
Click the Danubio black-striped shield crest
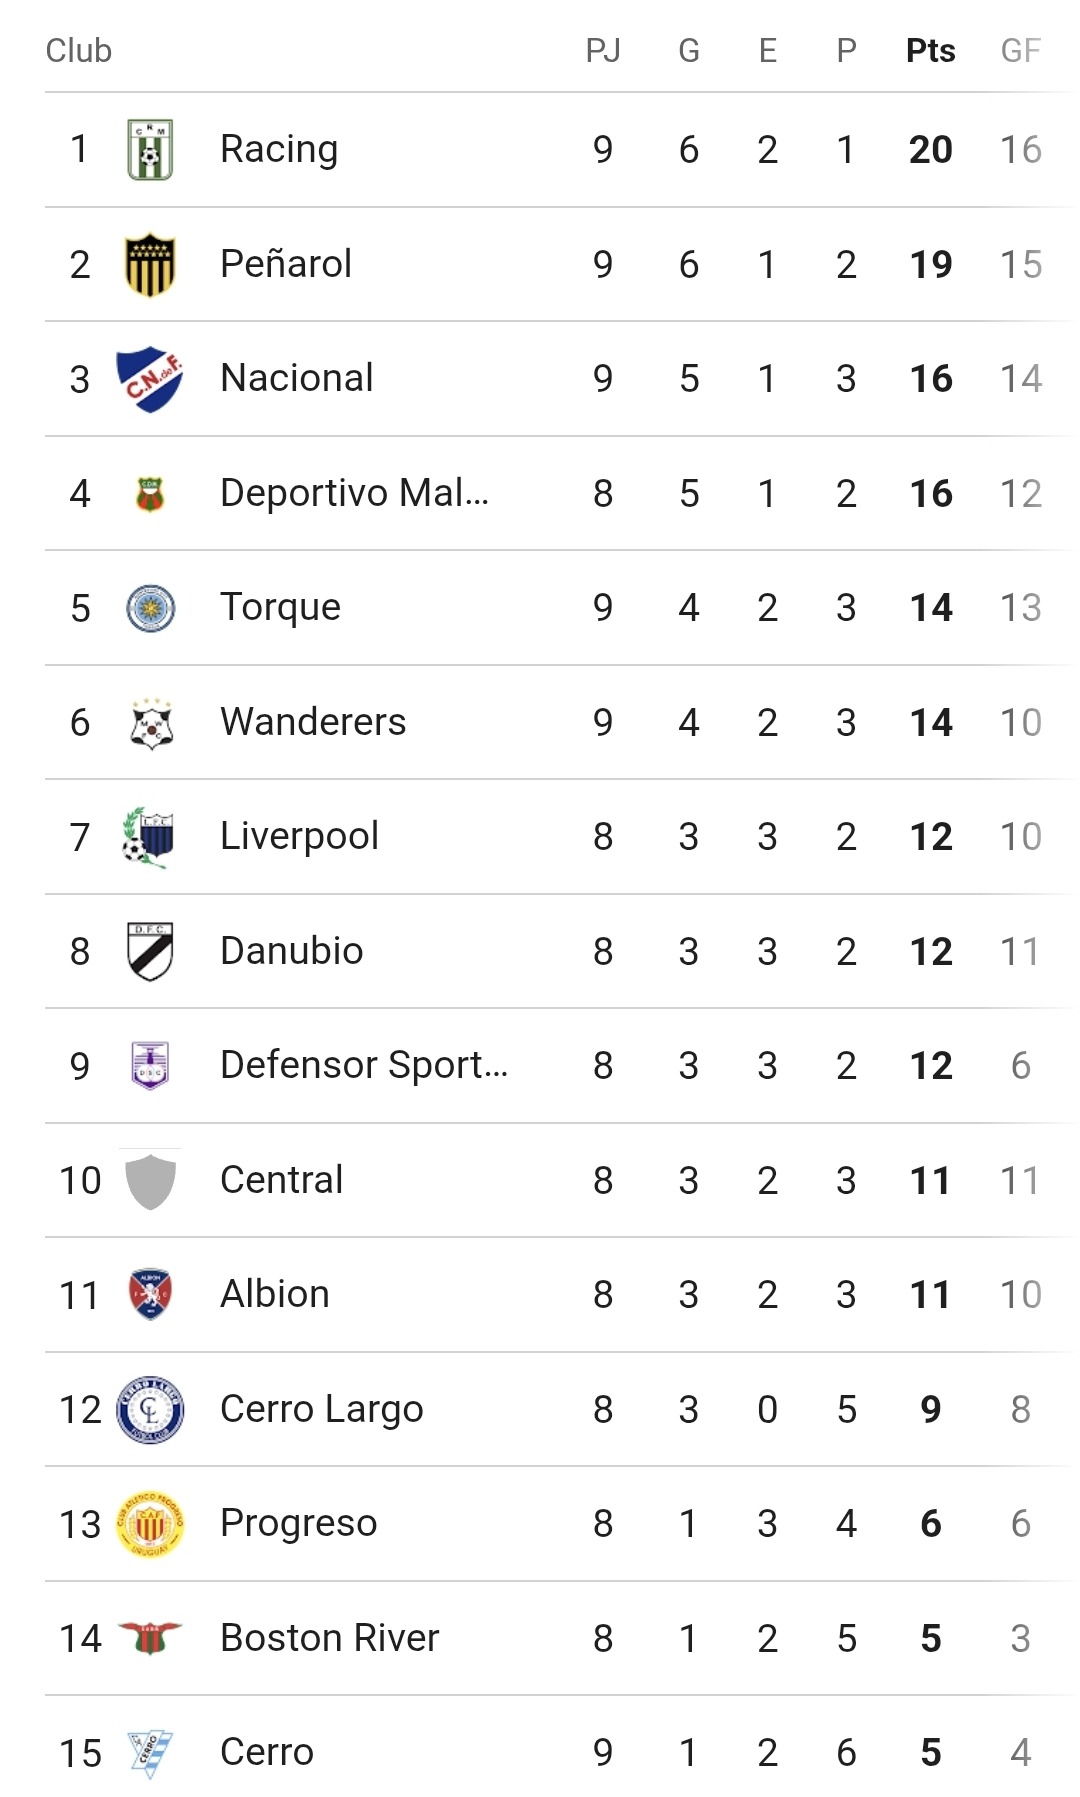click(x=150, y=951)
